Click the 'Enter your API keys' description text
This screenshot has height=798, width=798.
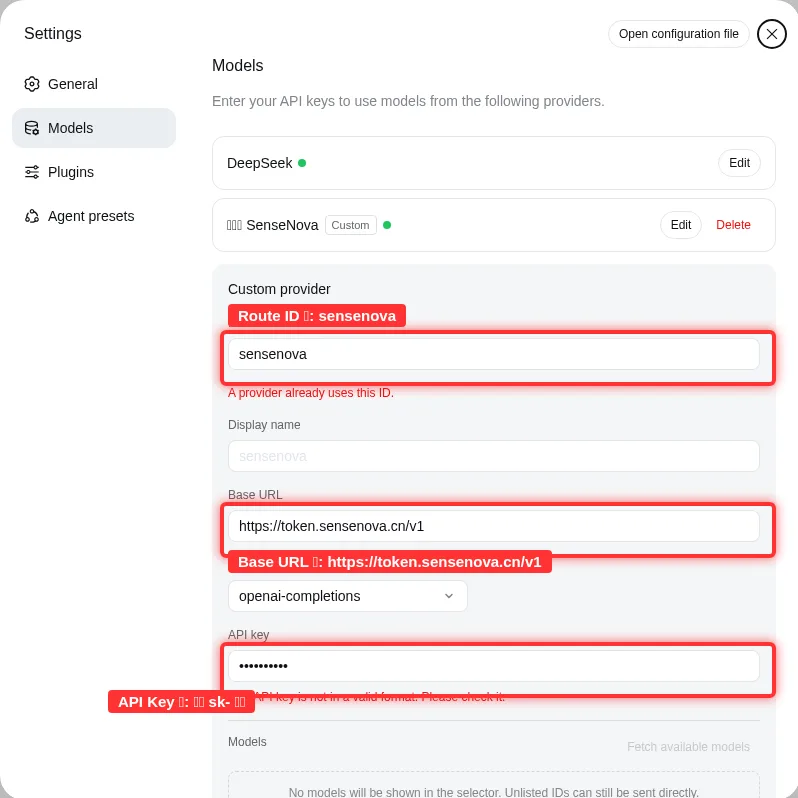408,101
